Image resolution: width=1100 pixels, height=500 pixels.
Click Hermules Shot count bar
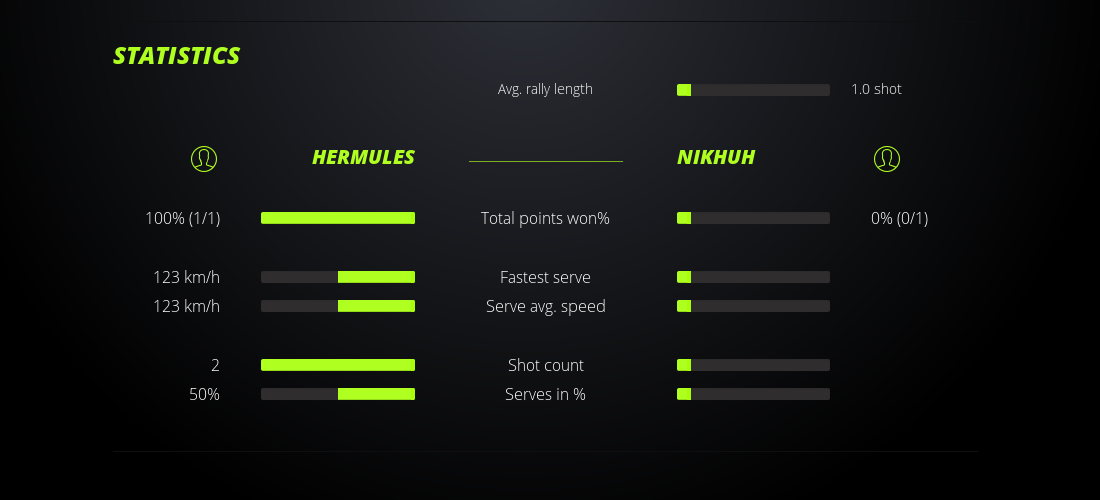click(x=338, y=365)
